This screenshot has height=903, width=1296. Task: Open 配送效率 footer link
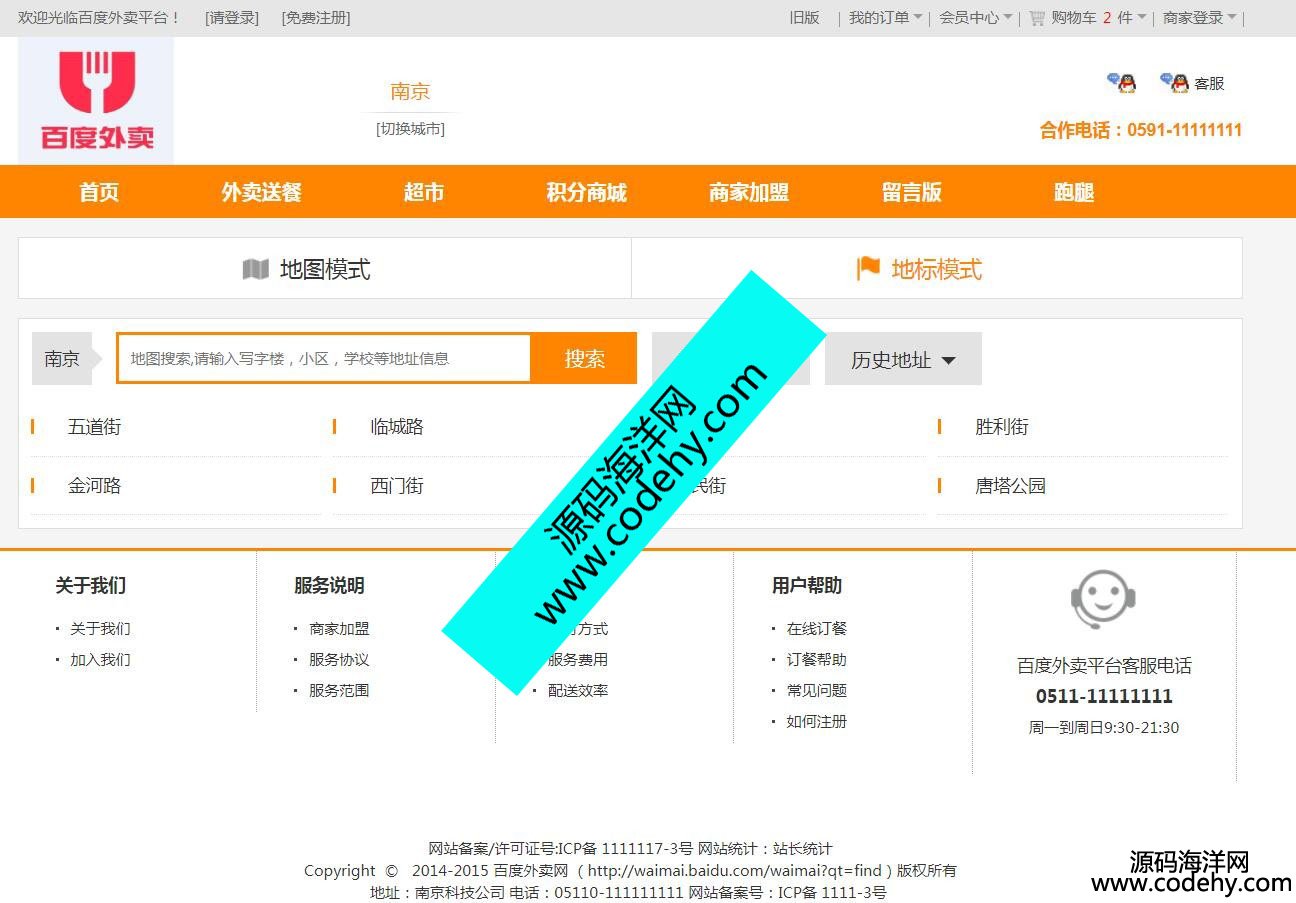point(578,691)
